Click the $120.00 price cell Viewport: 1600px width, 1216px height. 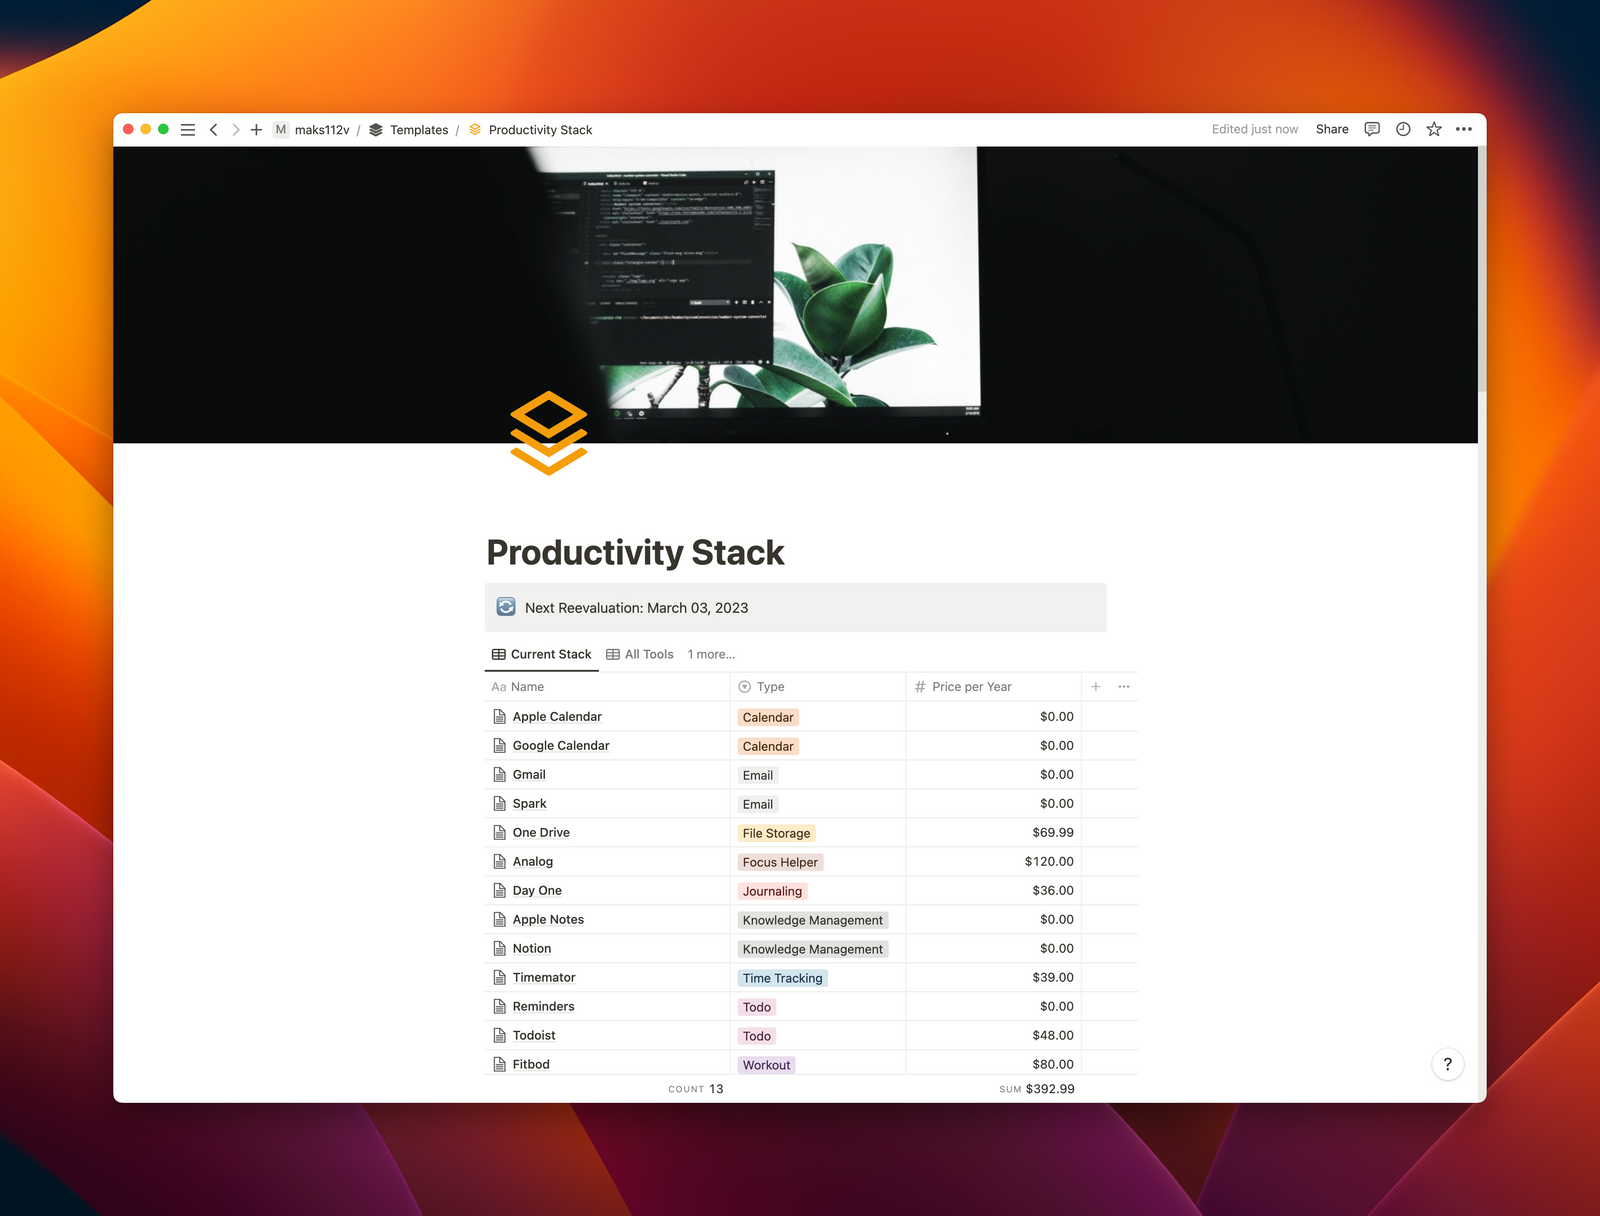coord(993,861)
